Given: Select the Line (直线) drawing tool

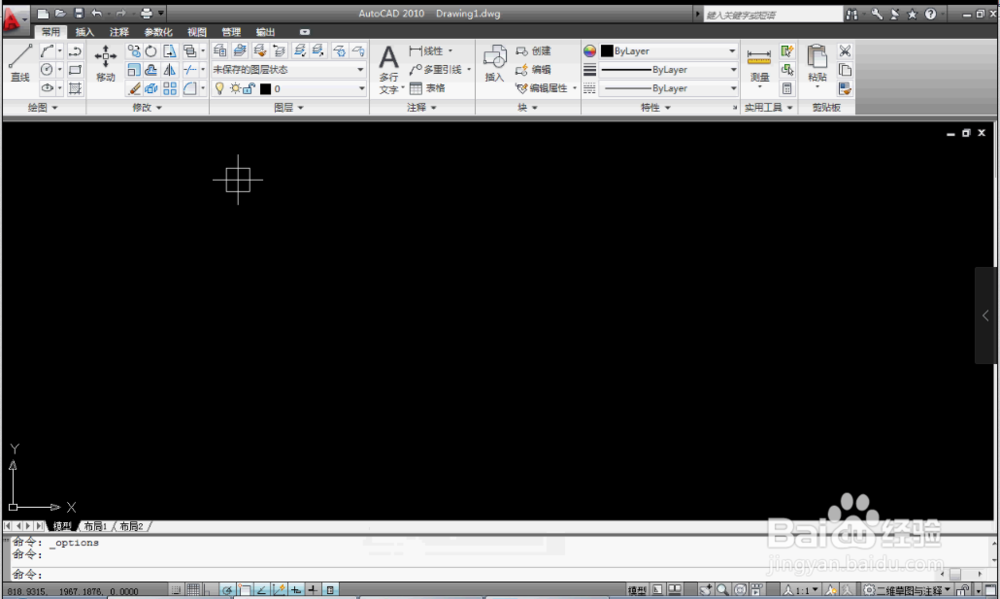Looking at the screenshot, I should (x=20, y=63).
